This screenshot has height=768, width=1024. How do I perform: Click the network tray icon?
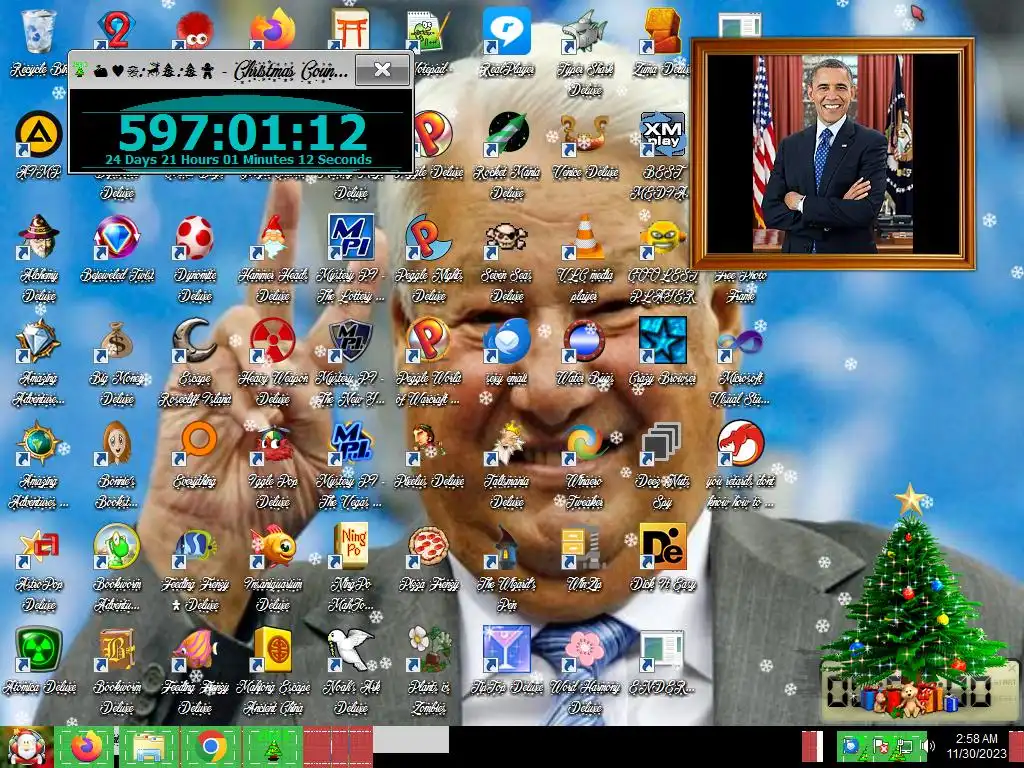905,746
